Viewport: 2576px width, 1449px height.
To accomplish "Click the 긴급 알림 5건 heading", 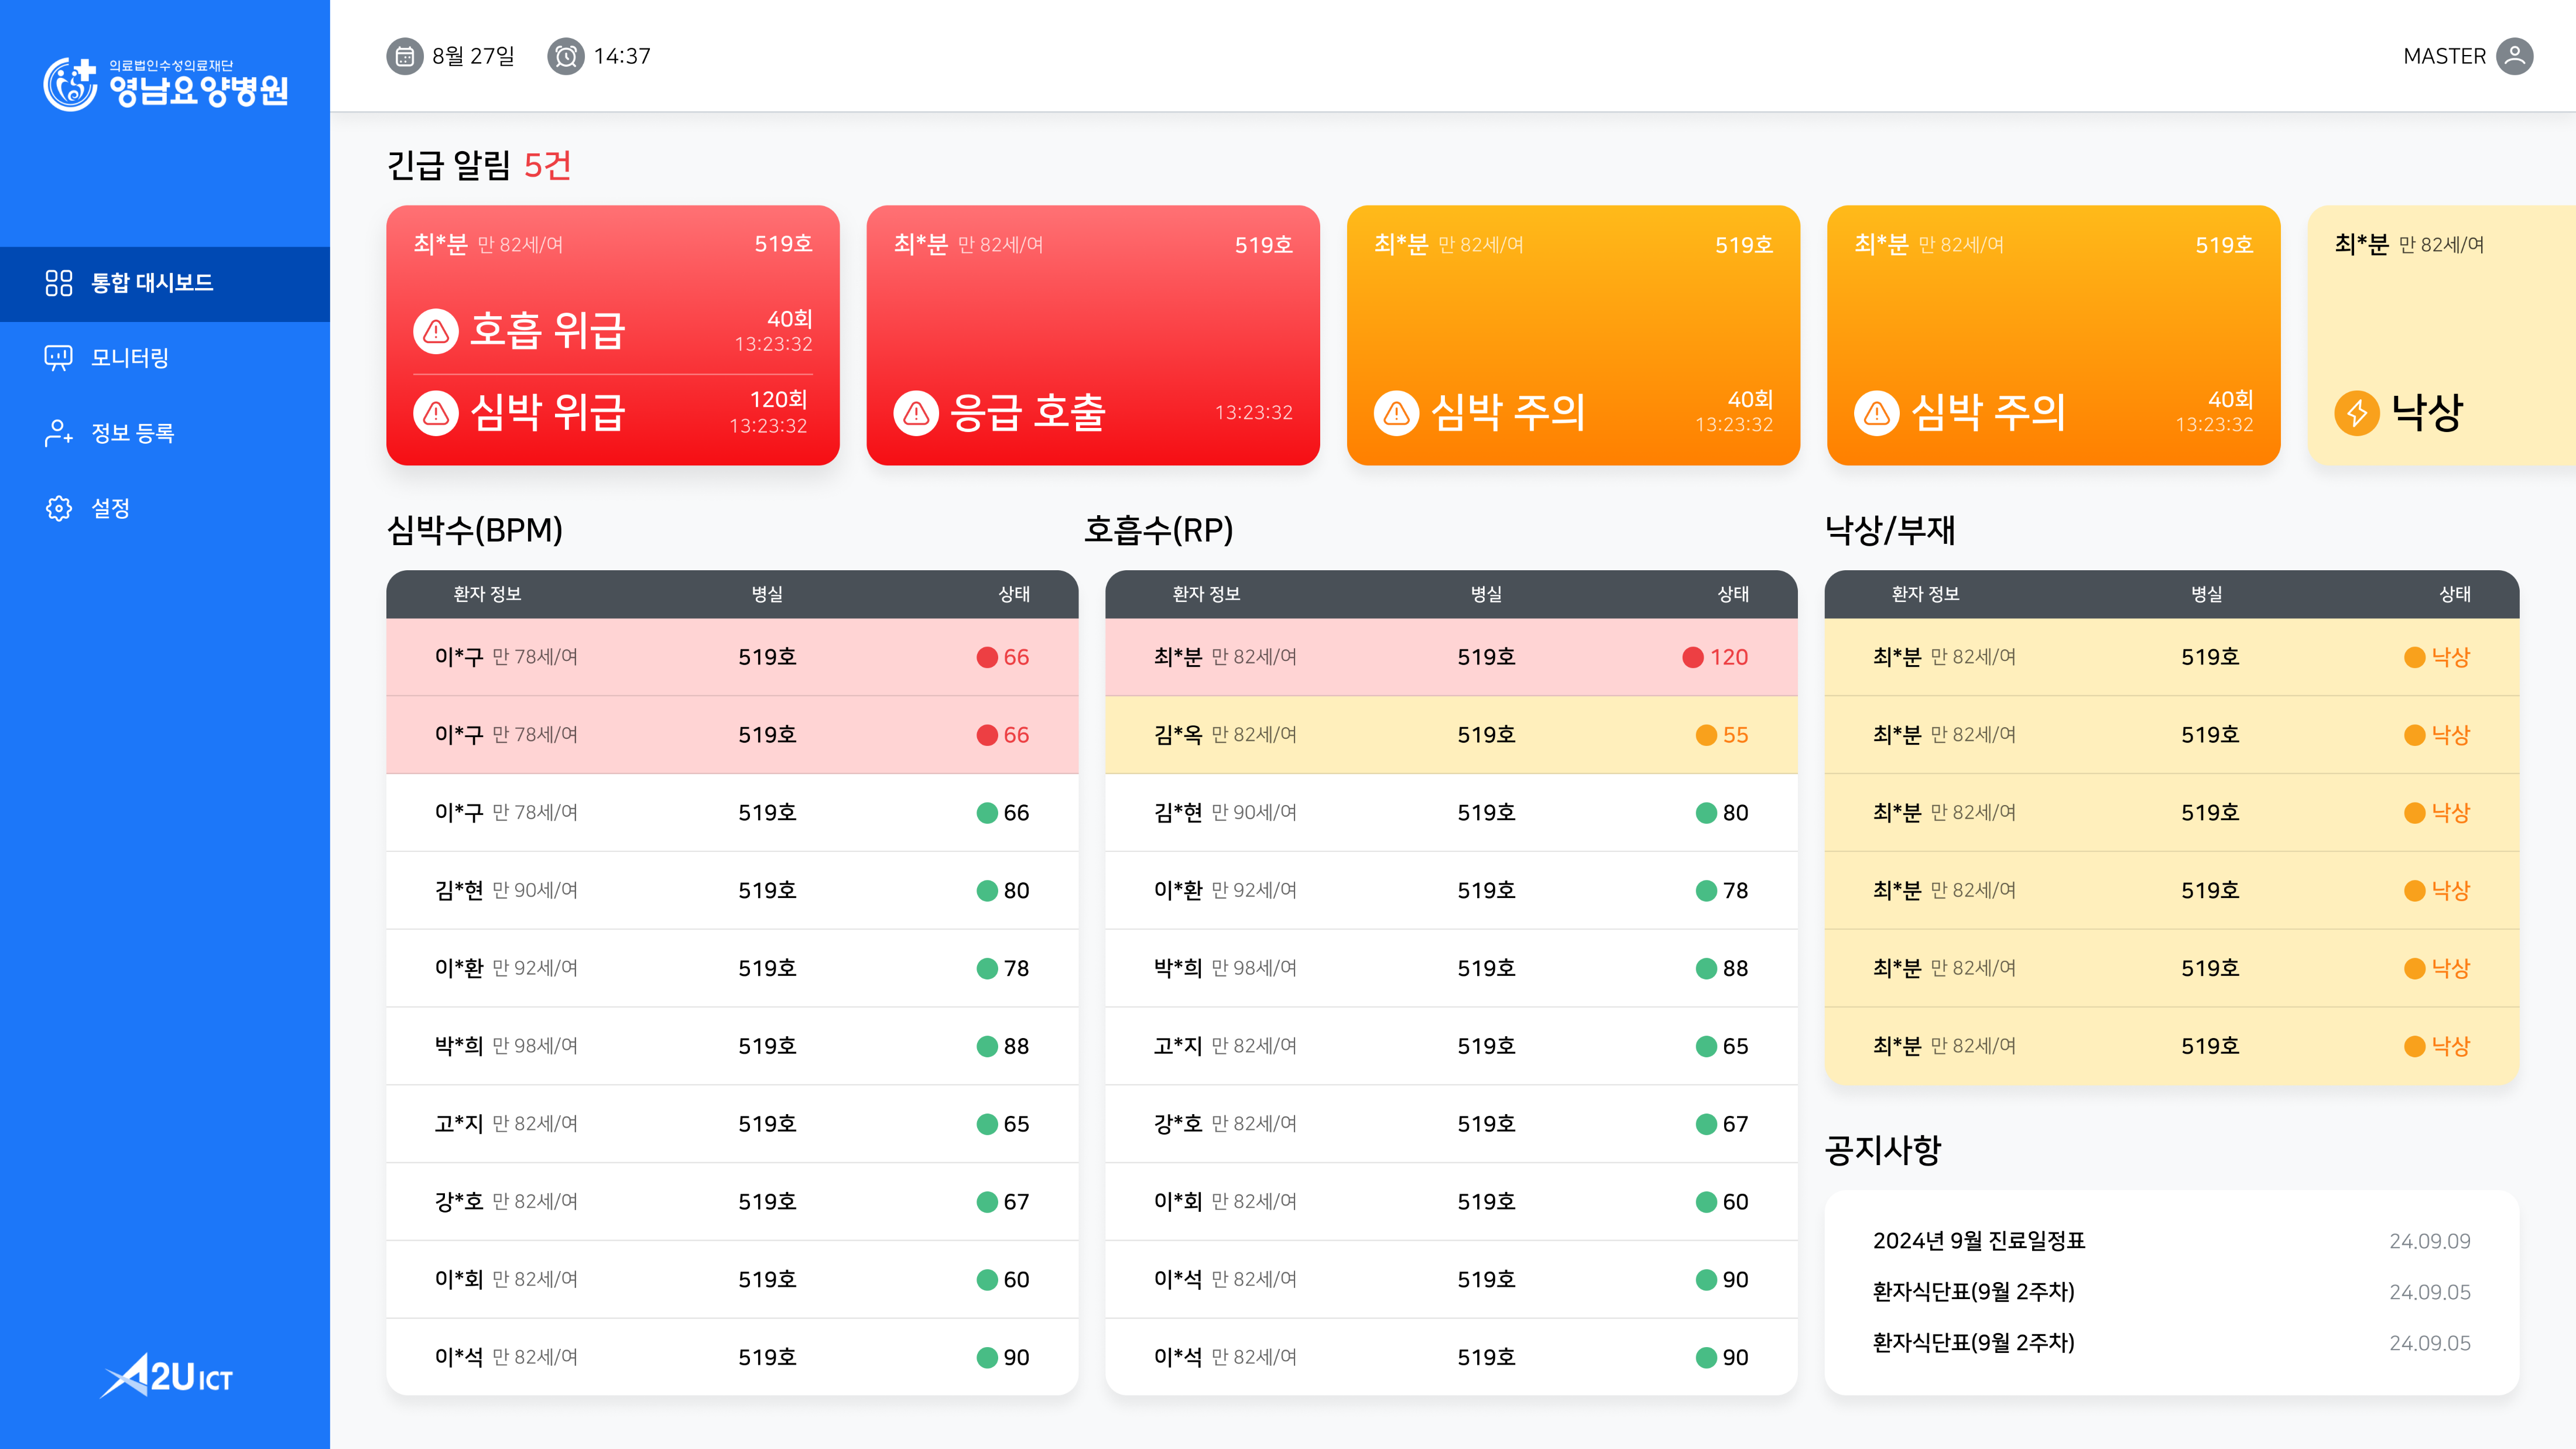I will click(x=479, y=165).
